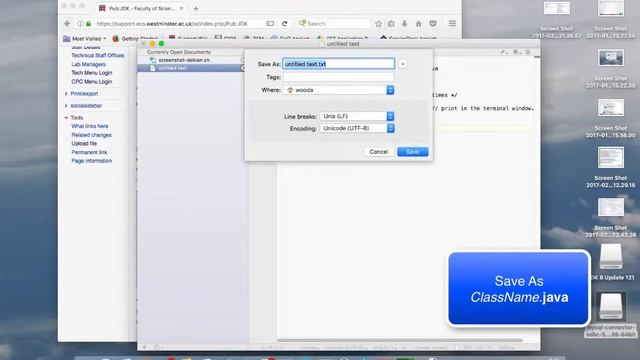640x360 pixels.
Task: Open the Upload file link
Action: coord(84,143)
